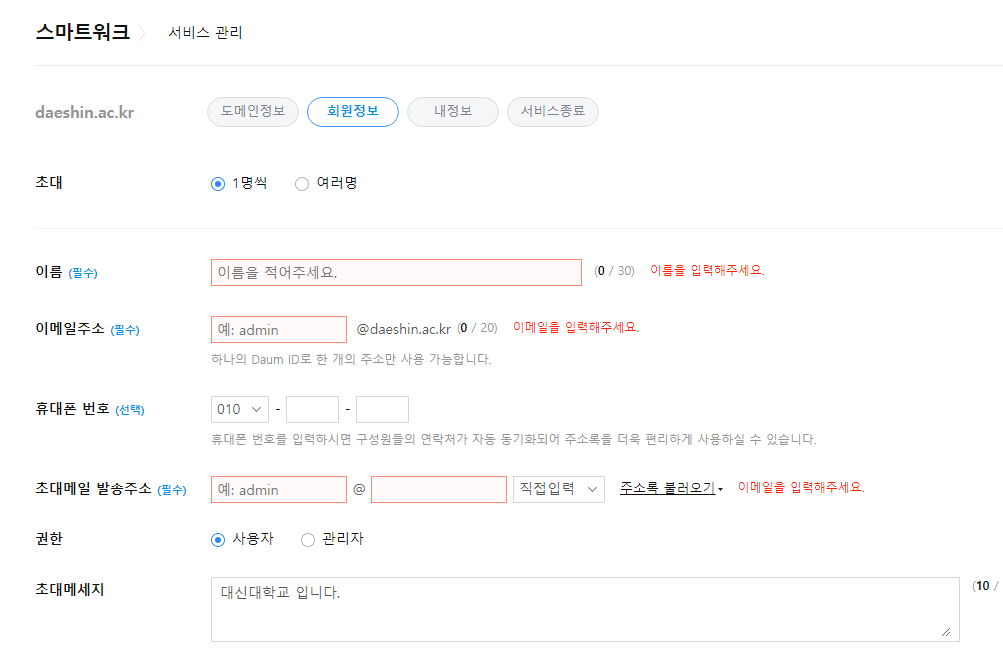Click the 초대메세지 message text area

(585, 609)
